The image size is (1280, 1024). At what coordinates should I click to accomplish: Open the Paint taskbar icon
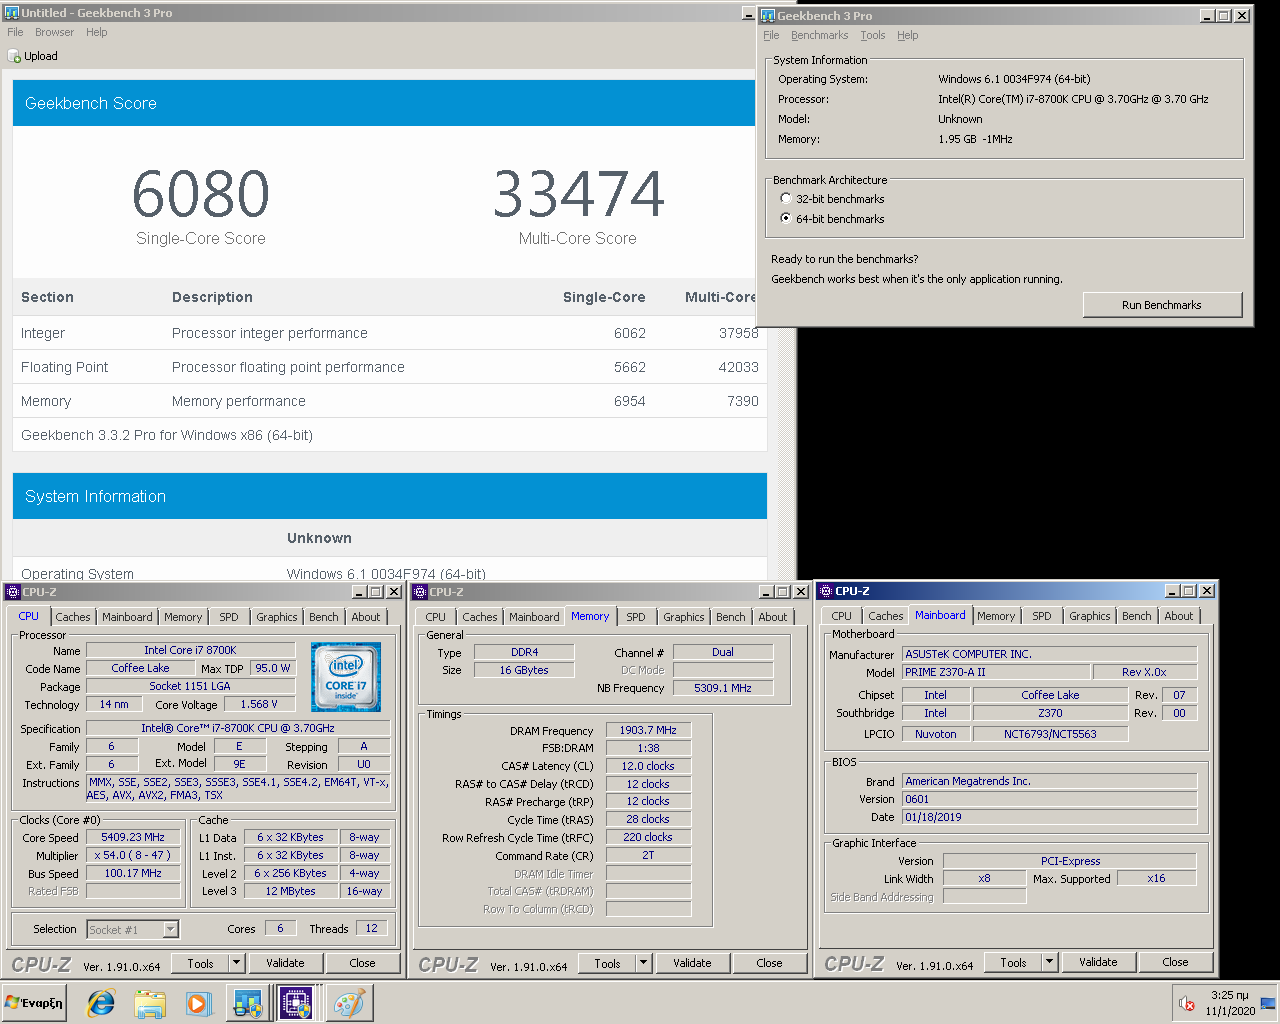(349, 1003)
